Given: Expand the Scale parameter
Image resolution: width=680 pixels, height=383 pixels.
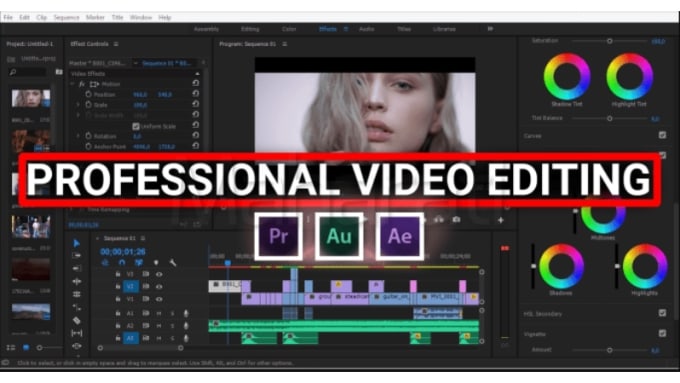Looking at the screenshot, I should click(x=78, y=105).
